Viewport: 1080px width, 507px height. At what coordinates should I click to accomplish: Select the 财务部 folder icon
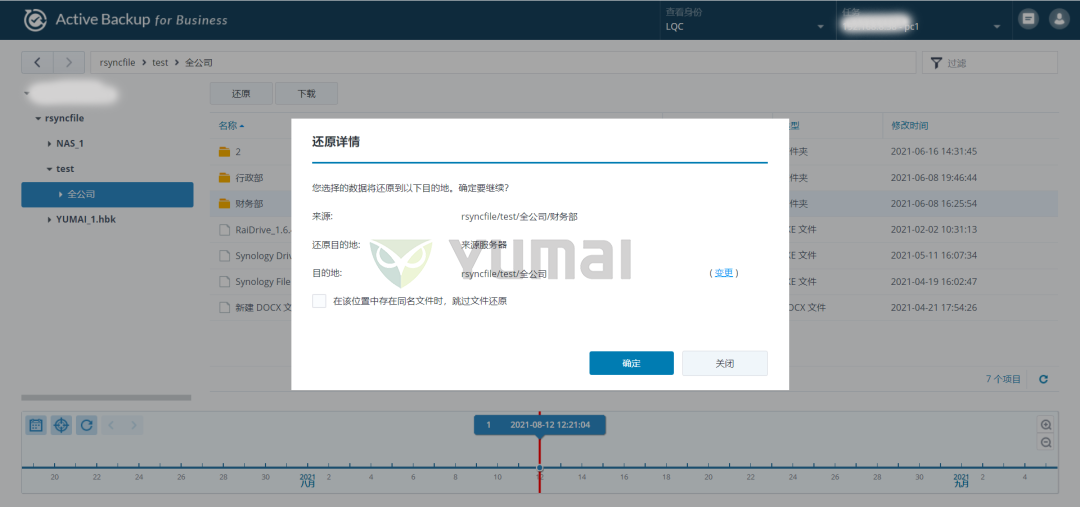tap(224, 204)
